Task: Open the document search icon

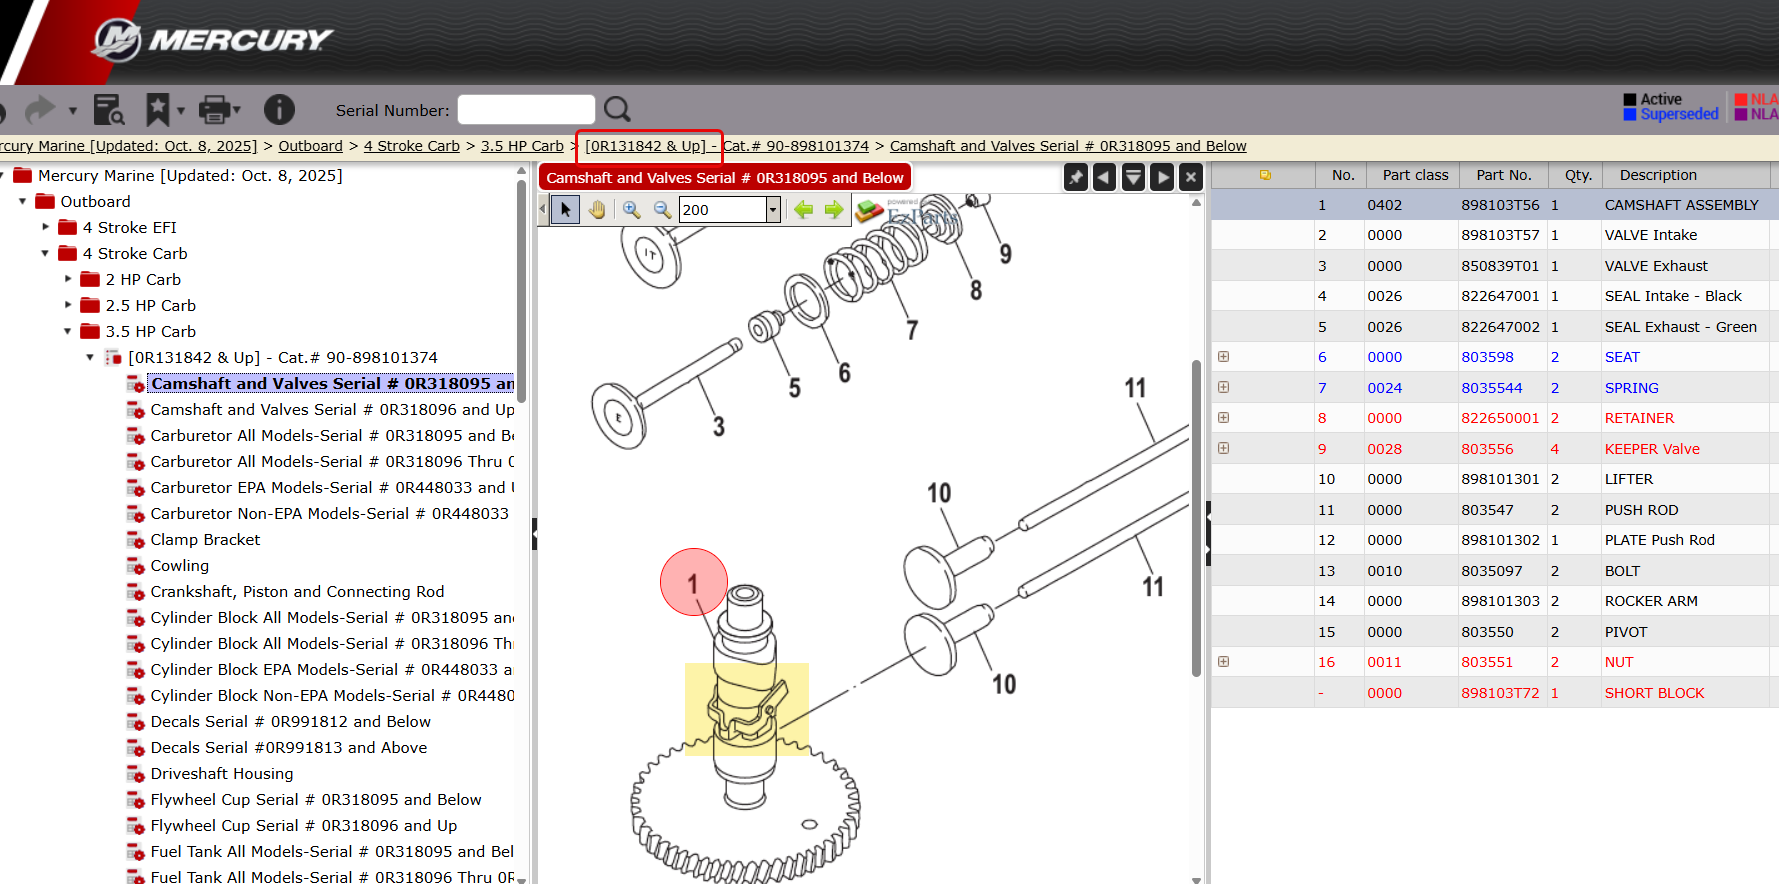Action: (x=108, y=109)
